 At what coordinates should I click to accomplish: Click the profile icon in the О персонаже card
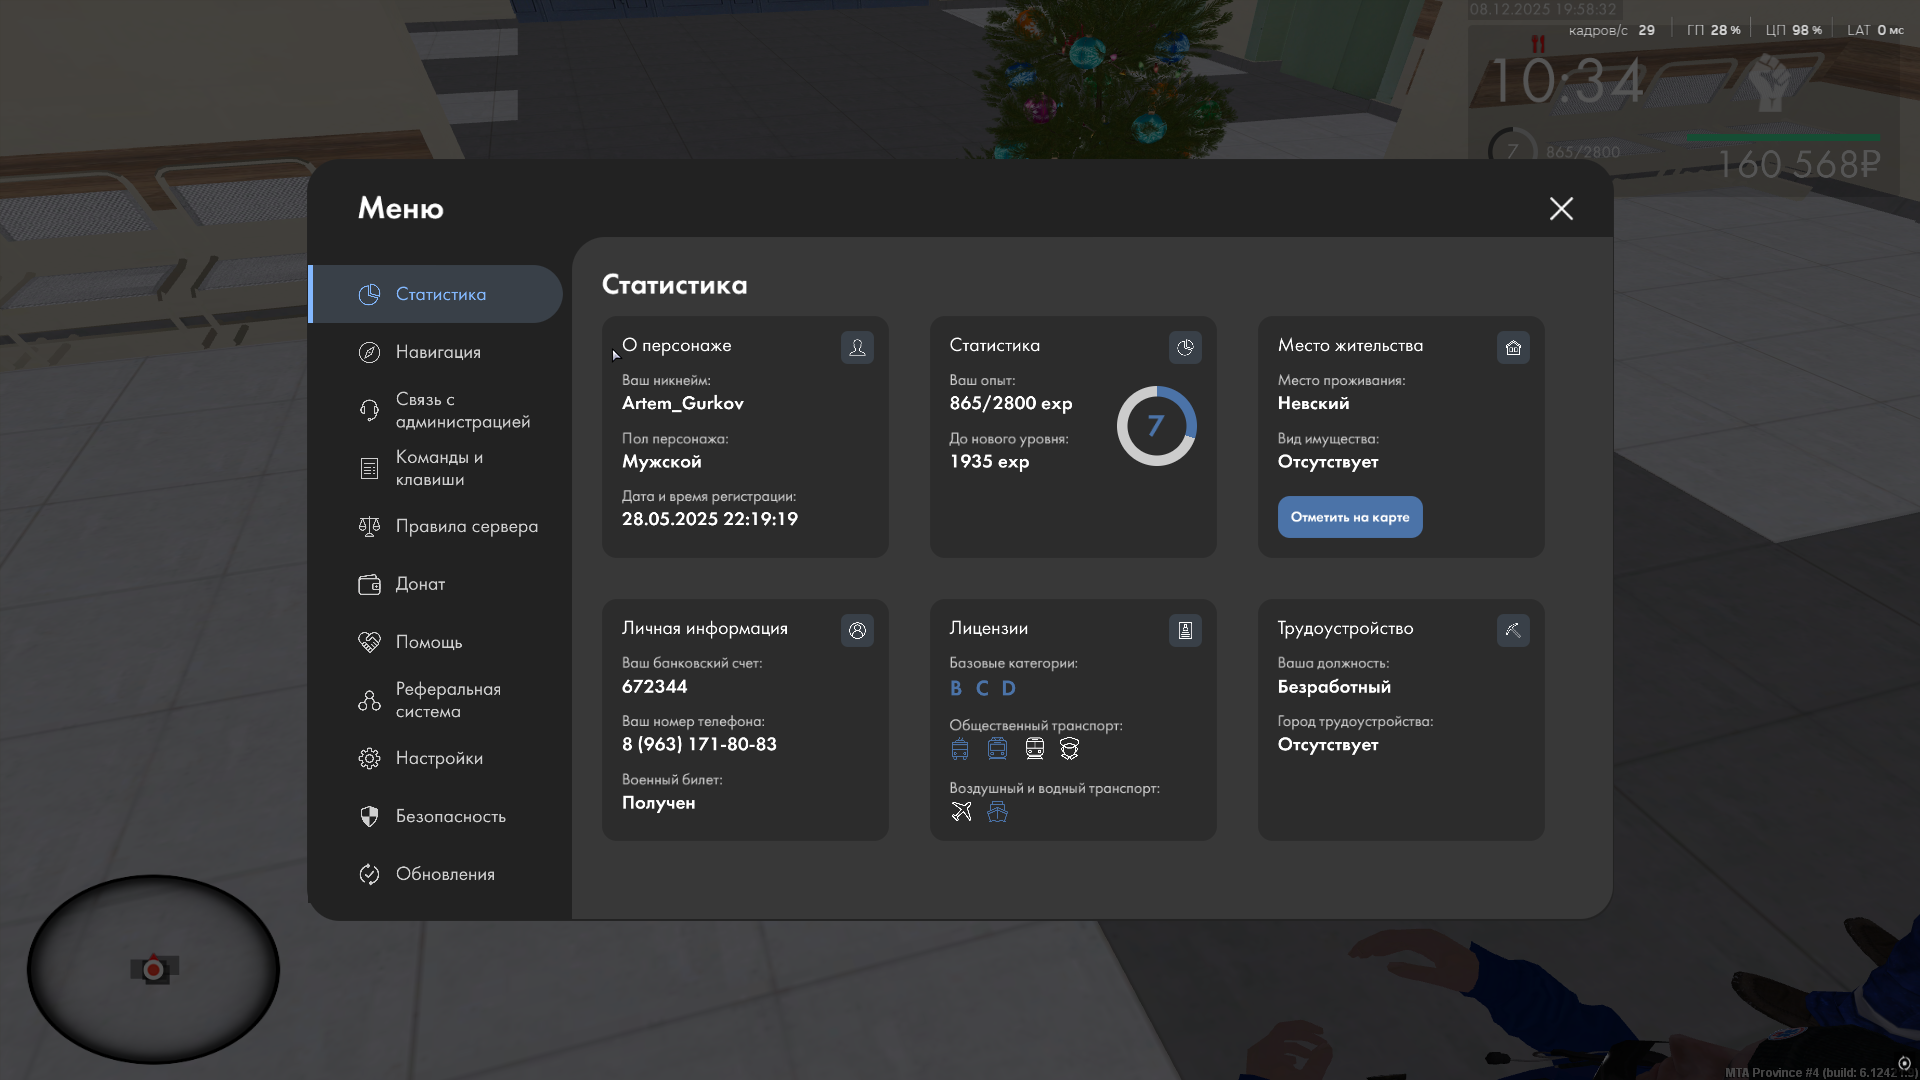pyautogui.click(x=857, y=347)
